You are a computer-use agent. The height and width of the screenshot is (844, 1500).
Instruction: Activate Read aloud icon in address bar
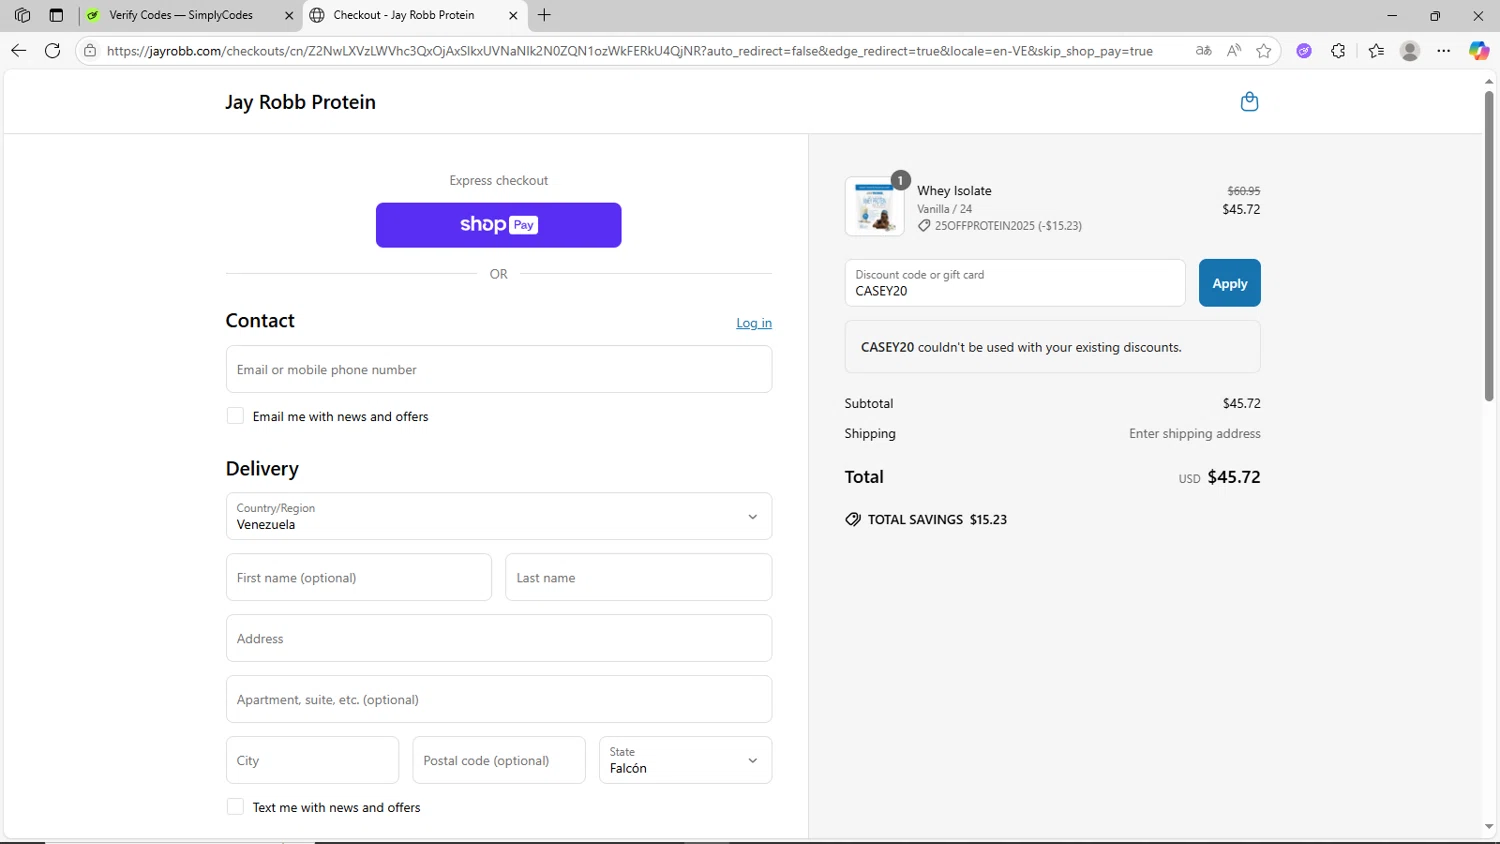tap(1234, 51)
